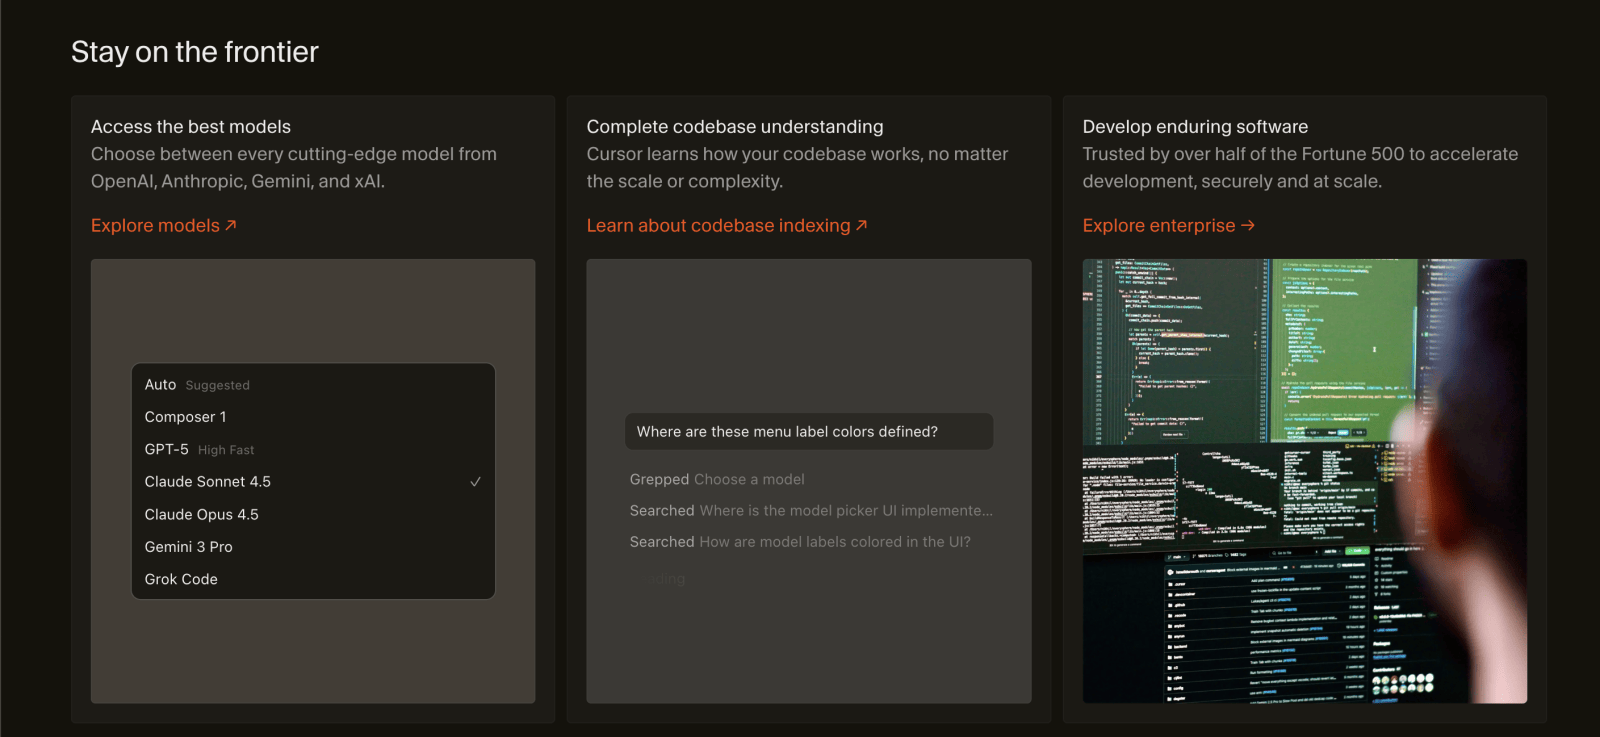The height and width of the screenshot is (737, 1600).
Task: Click the "Searched Where is the model picker" line
Action: (x=811, y=511)
